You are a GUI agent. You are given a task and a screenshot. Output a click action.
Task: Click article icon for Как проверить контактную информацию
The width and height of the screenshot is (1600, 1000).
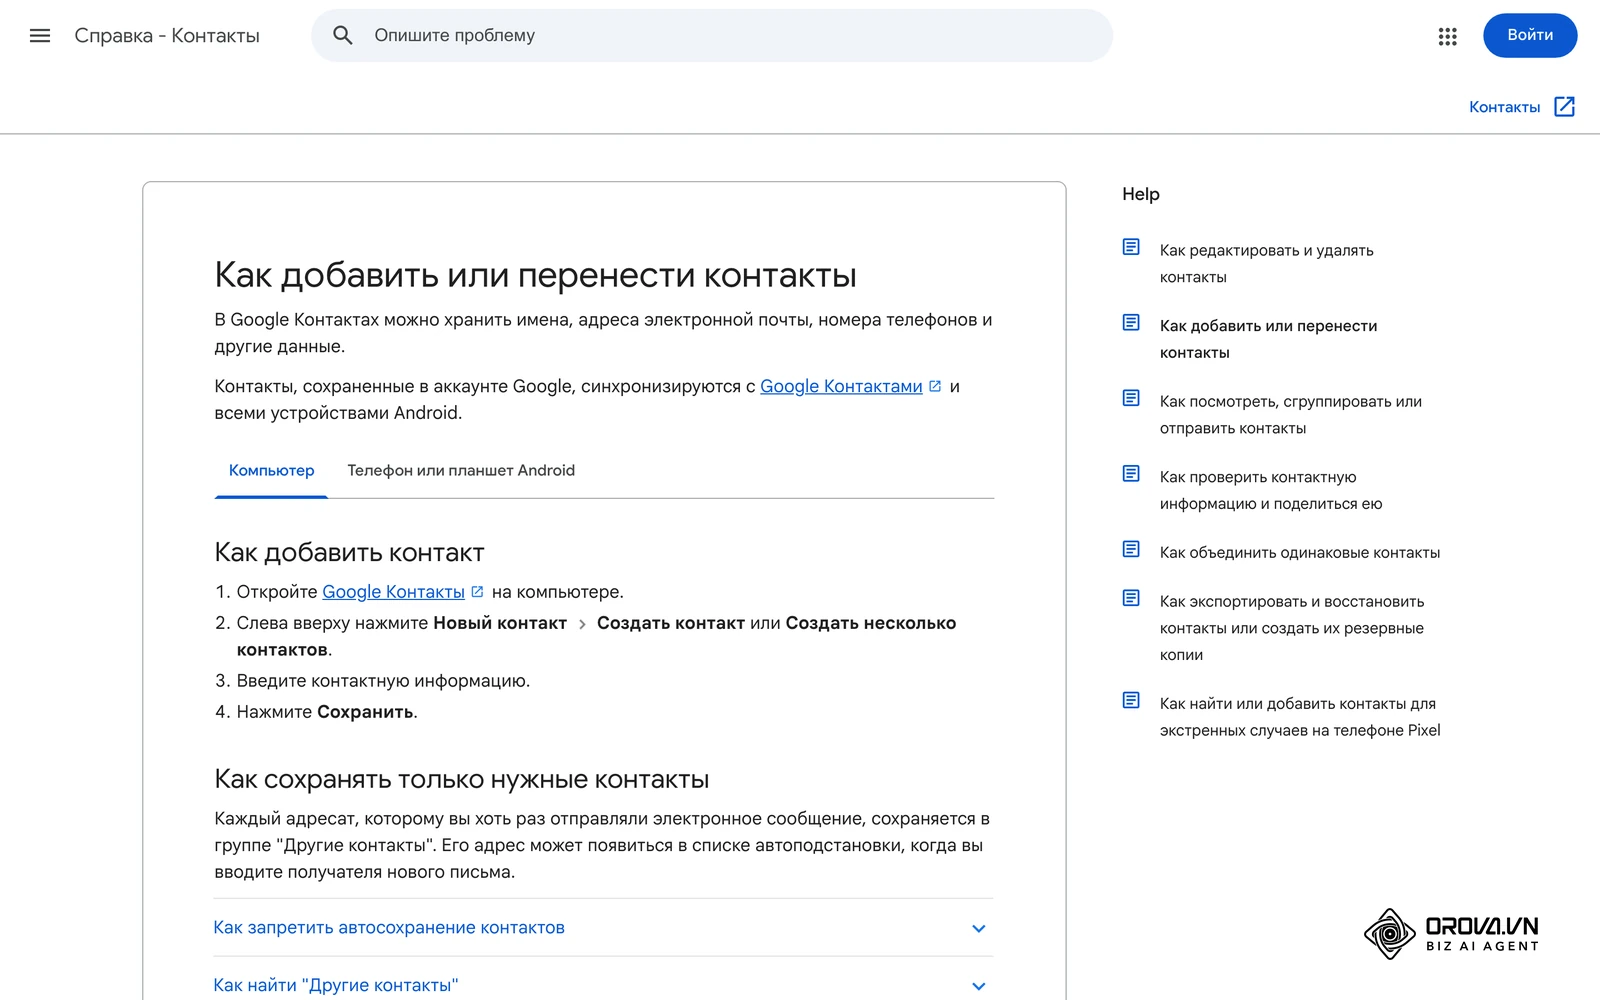(x=1131, y=473)
